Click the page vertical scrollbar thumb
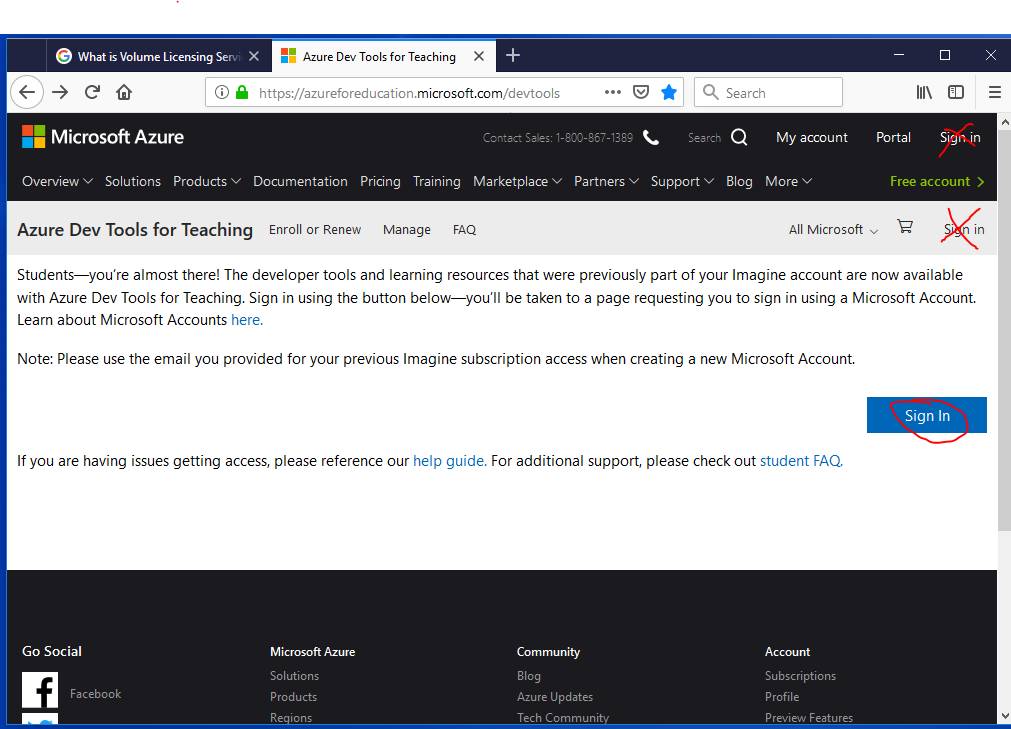 tap(1004, 329)
